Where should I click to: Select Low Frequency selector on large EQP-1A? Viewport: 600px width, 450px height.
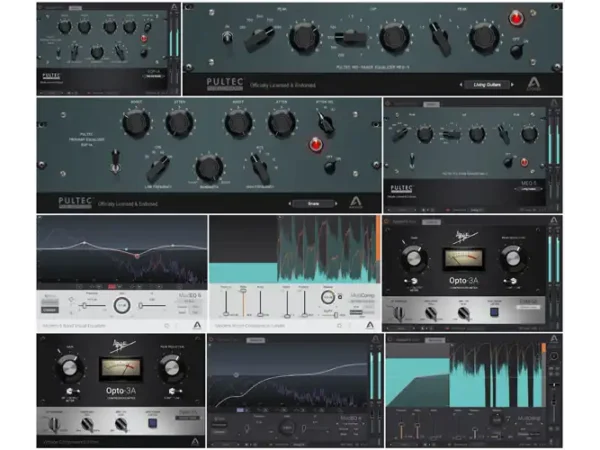coord(157,170)
